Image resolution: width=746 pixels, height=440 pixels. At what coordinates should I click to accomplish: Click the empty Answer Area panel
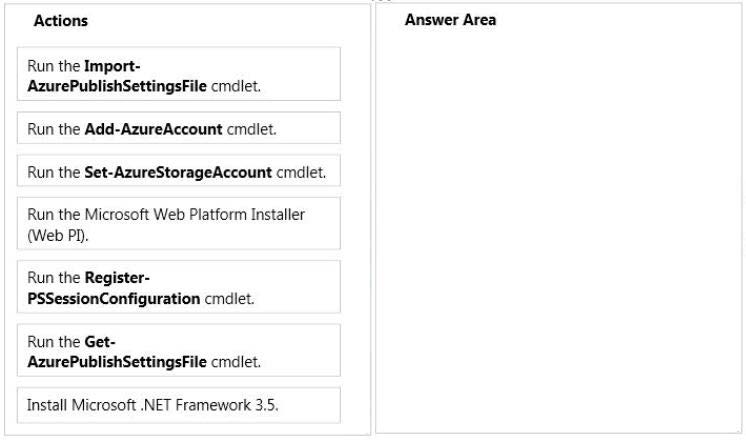click(x=558, y=228)
